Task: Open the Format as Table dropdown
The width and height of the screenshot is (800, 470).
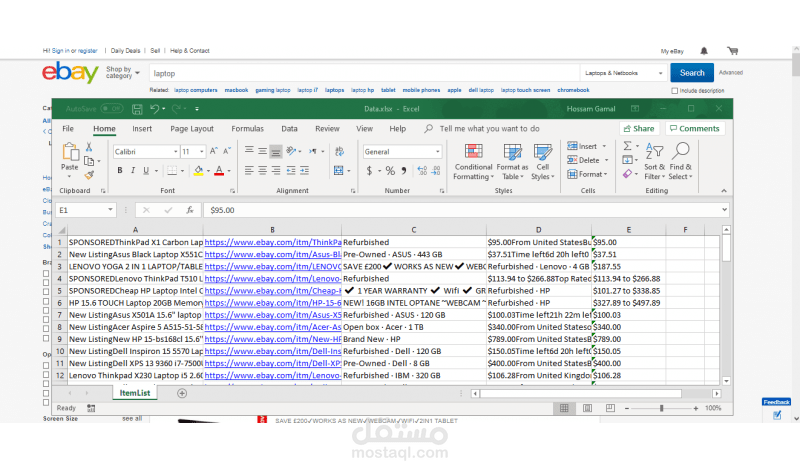Action: click(512, 162)
